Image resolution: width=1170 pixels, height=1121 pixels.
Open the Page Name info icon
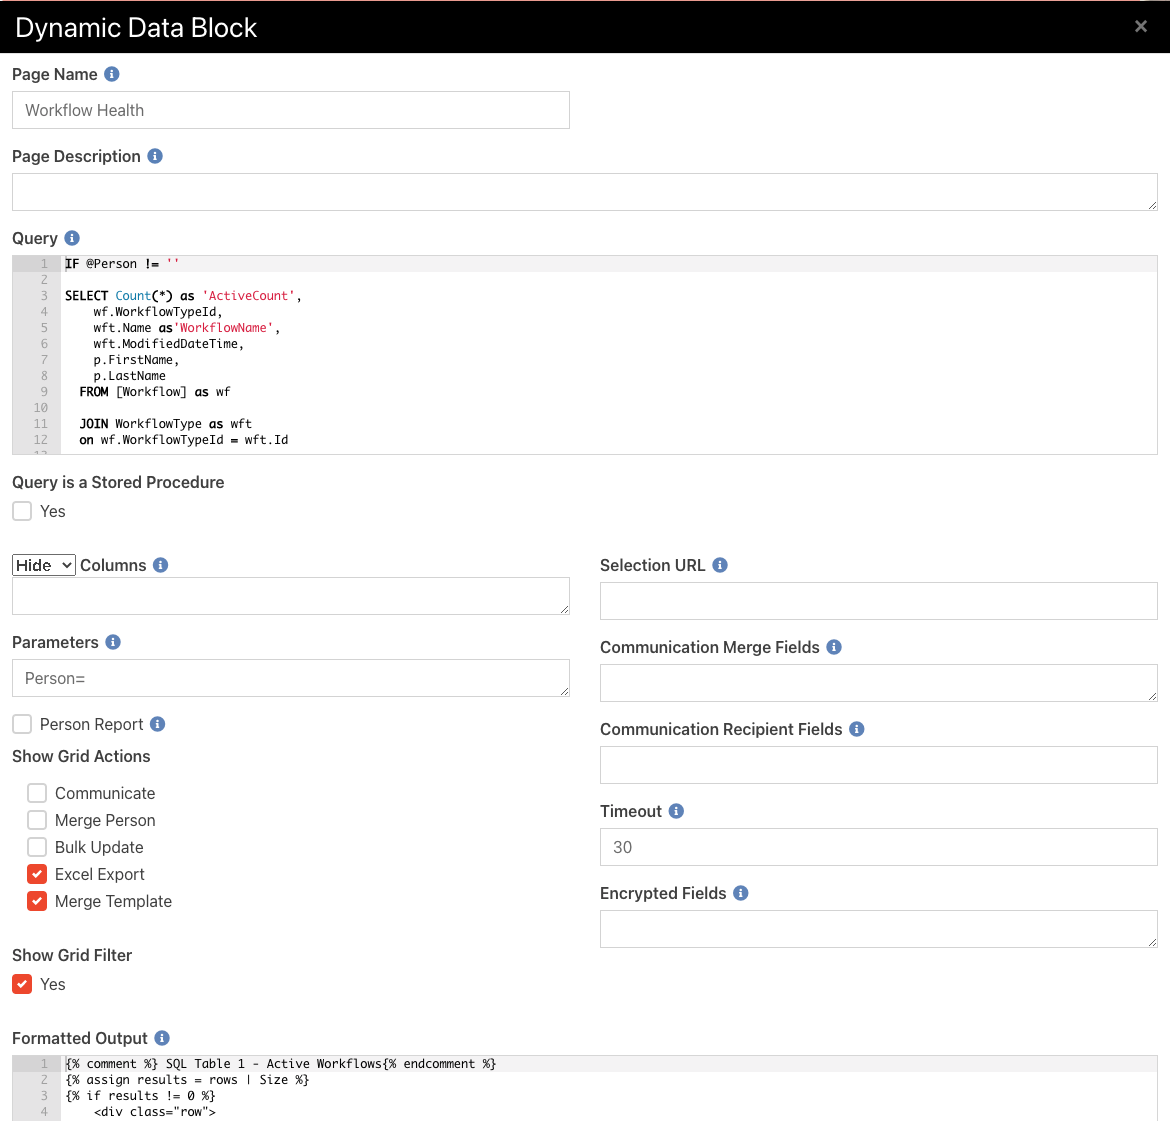click(112, 74)
